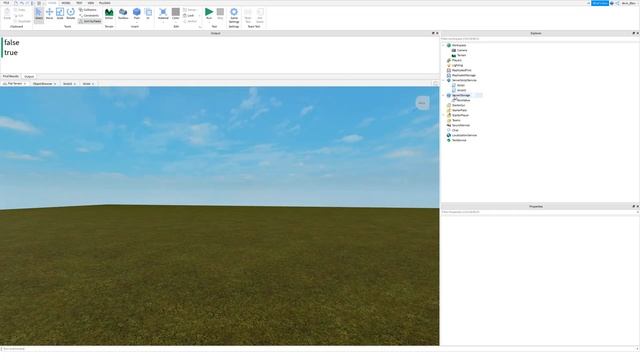
Task: Collapse the ServerScriptService node
Action: coord(444,80)
